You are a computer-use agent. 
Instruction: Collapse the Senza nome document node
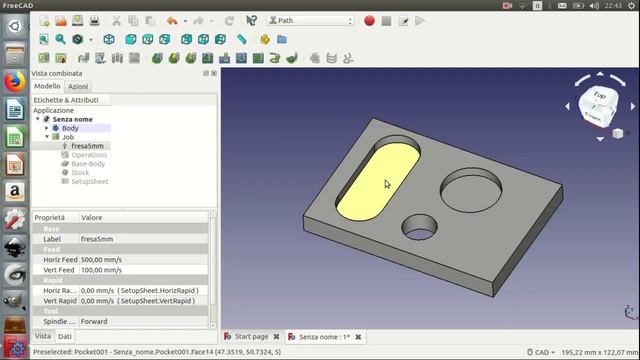point(38,119)
